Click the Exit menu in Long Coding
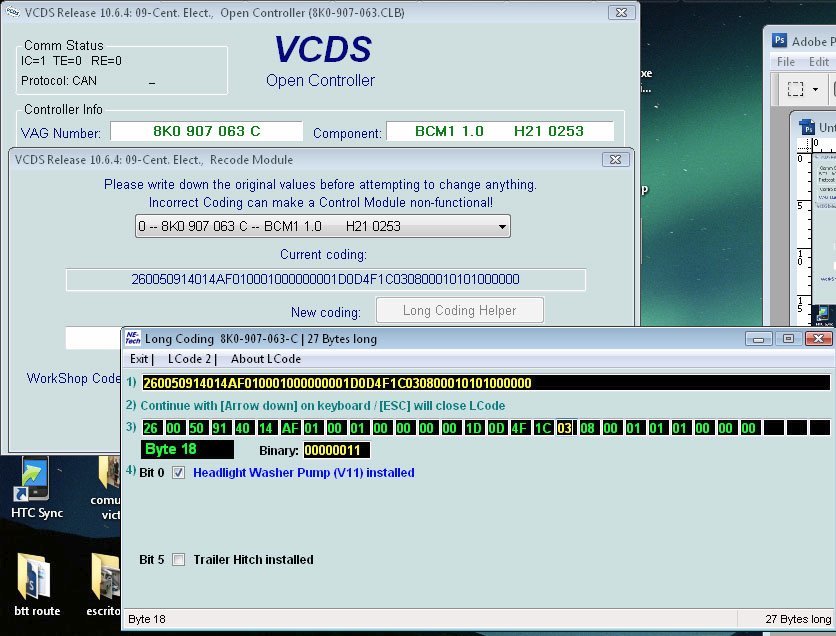Image resolution: width=836 pixels, height=636 pixels. tap(140, 359)
